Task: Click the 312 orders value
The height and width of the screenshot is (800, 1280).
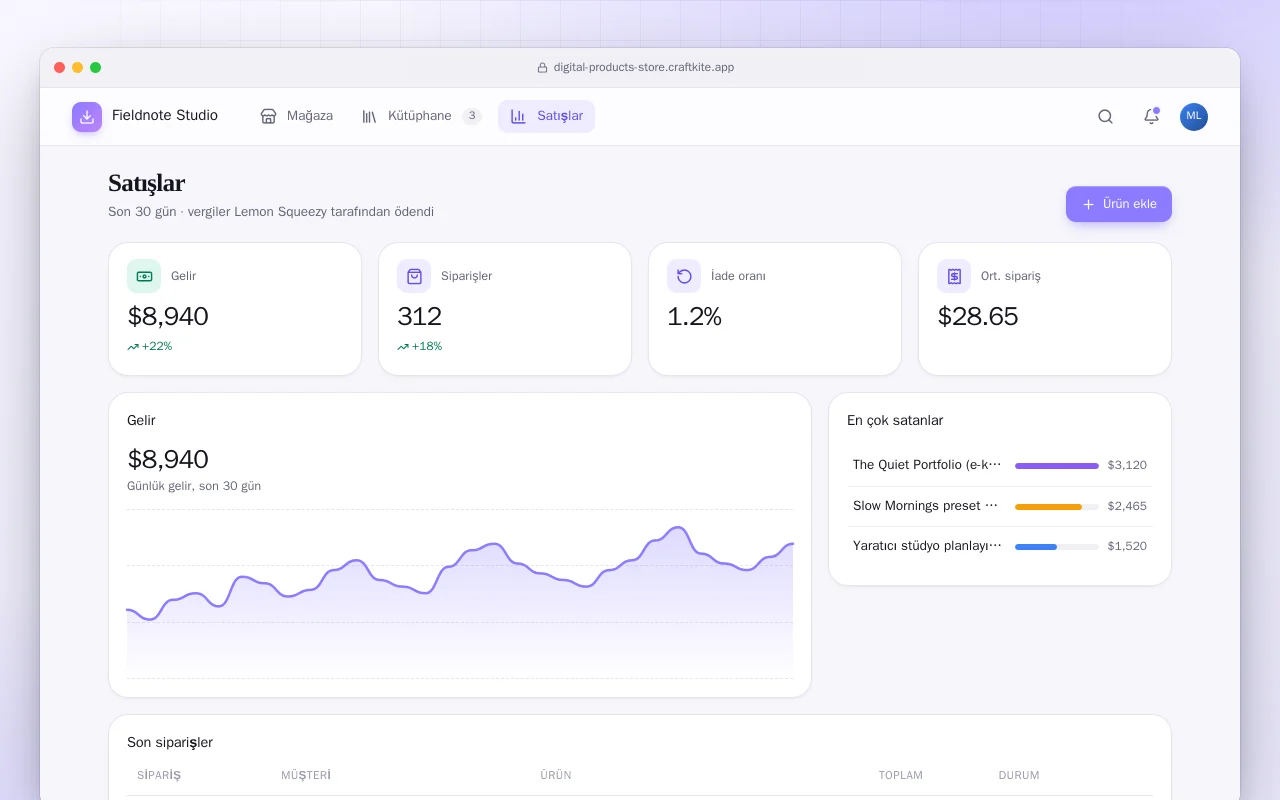Action: tap(419, 317)
